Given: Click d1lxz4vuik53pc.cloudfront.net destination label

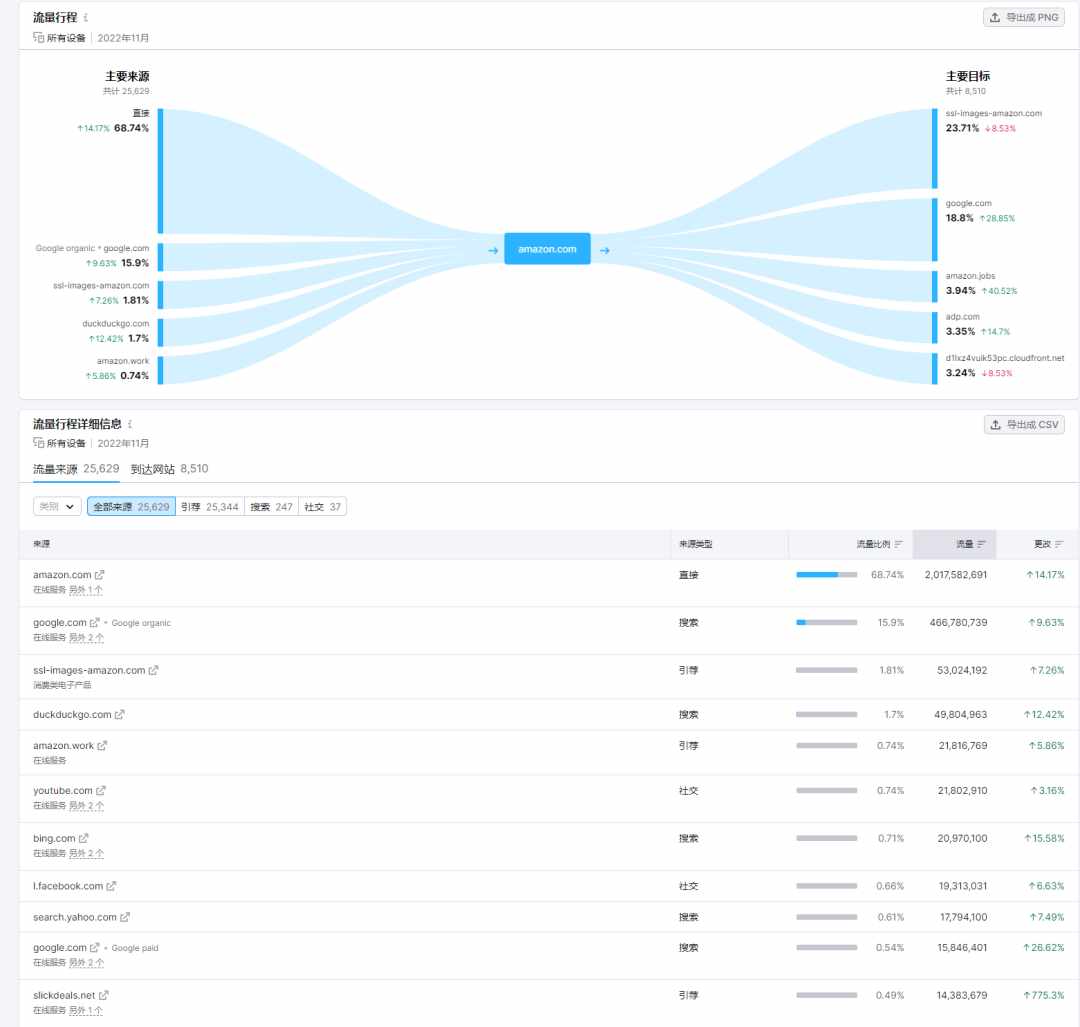Looking at the screenshot, I should 1004,357.
